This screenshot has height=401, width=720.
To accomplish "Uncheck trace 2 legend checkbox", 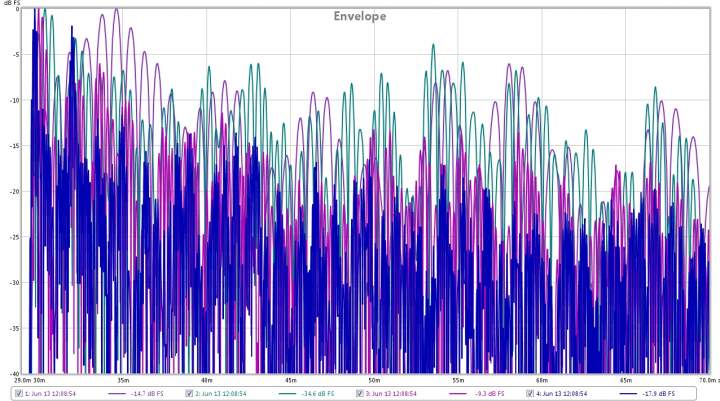I will (x=189, y=393).
